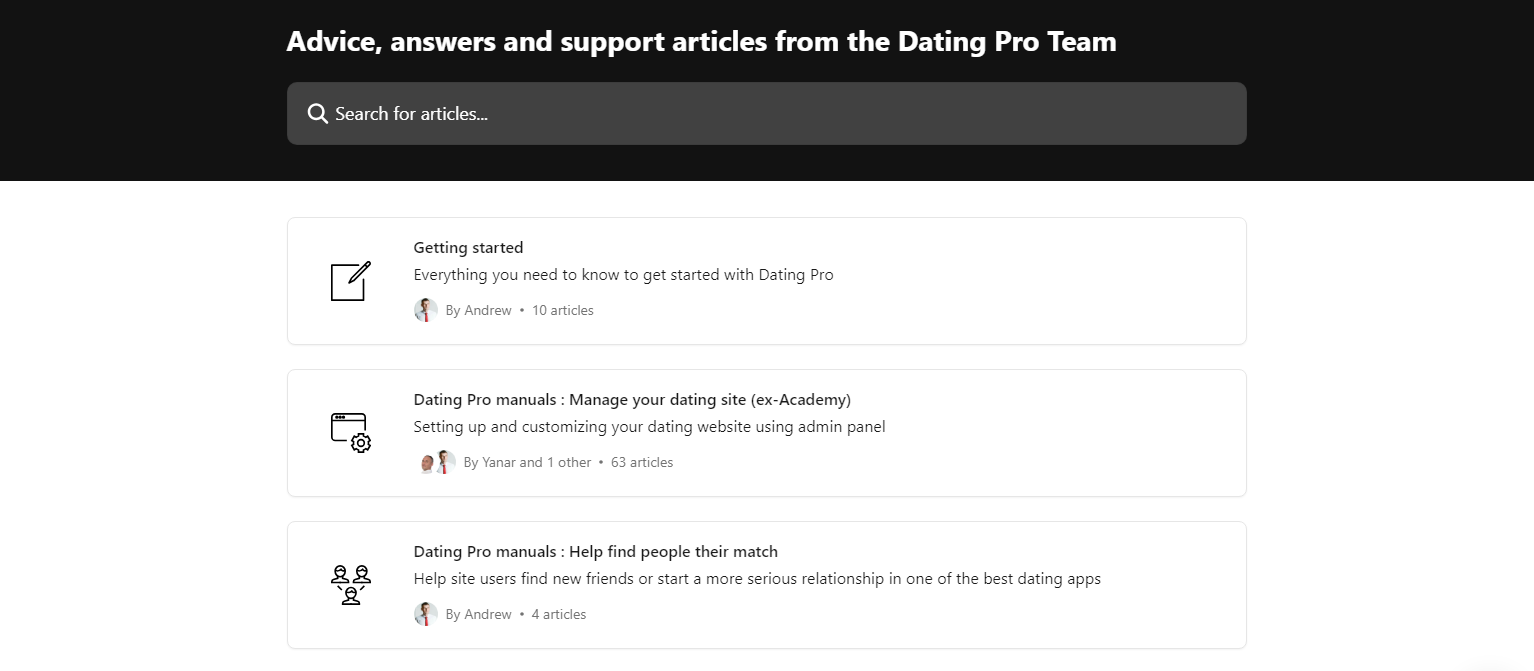This screenshot has width=1534, height=671.
Task: Click the pencil-and-paper Getting started icon
Action: (351, 281)
